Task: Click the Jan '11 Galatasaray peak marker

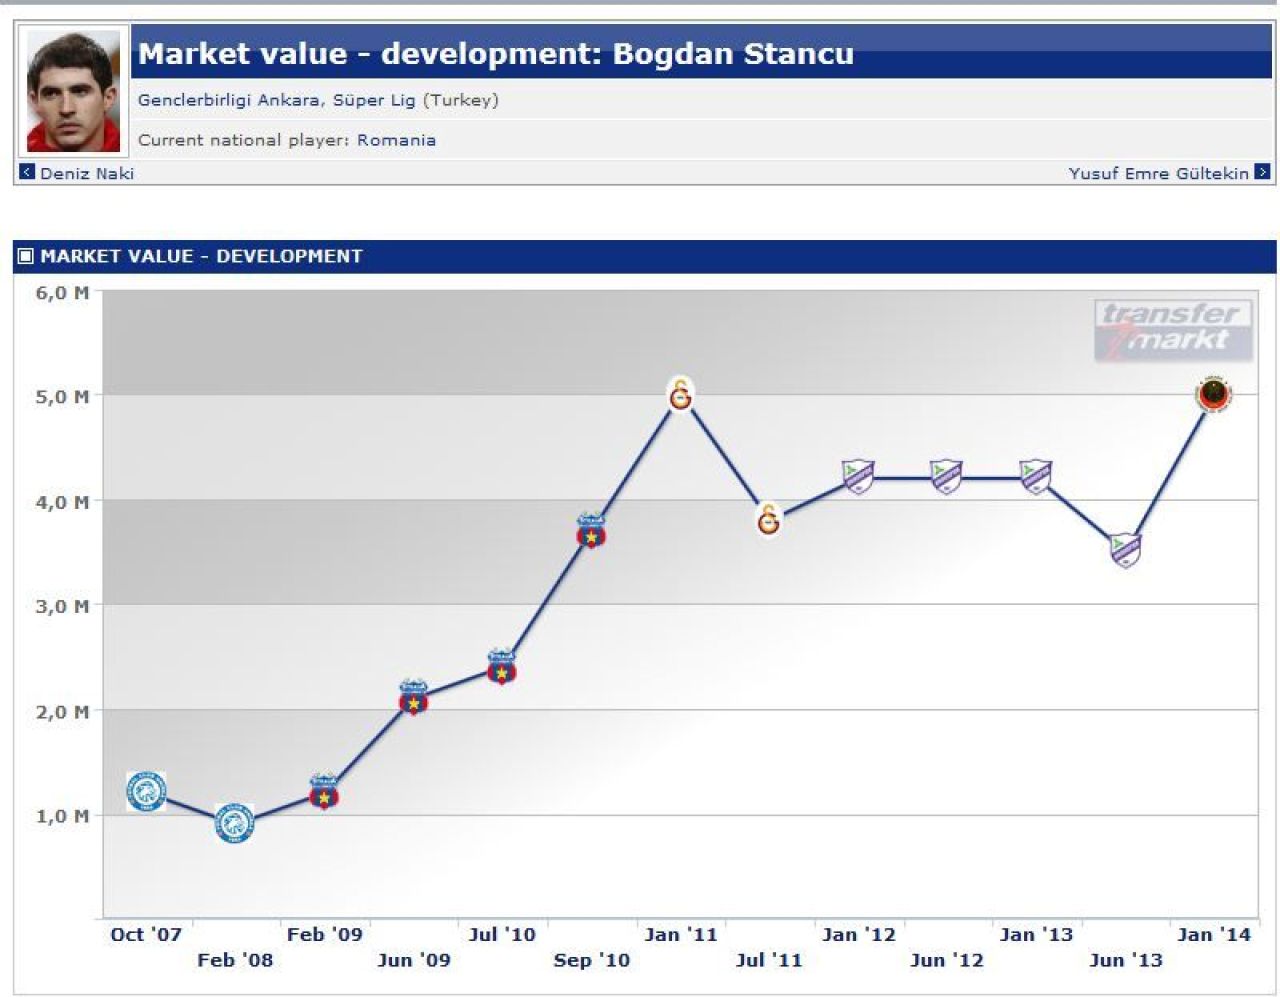Action: click(x=680, y=394)
